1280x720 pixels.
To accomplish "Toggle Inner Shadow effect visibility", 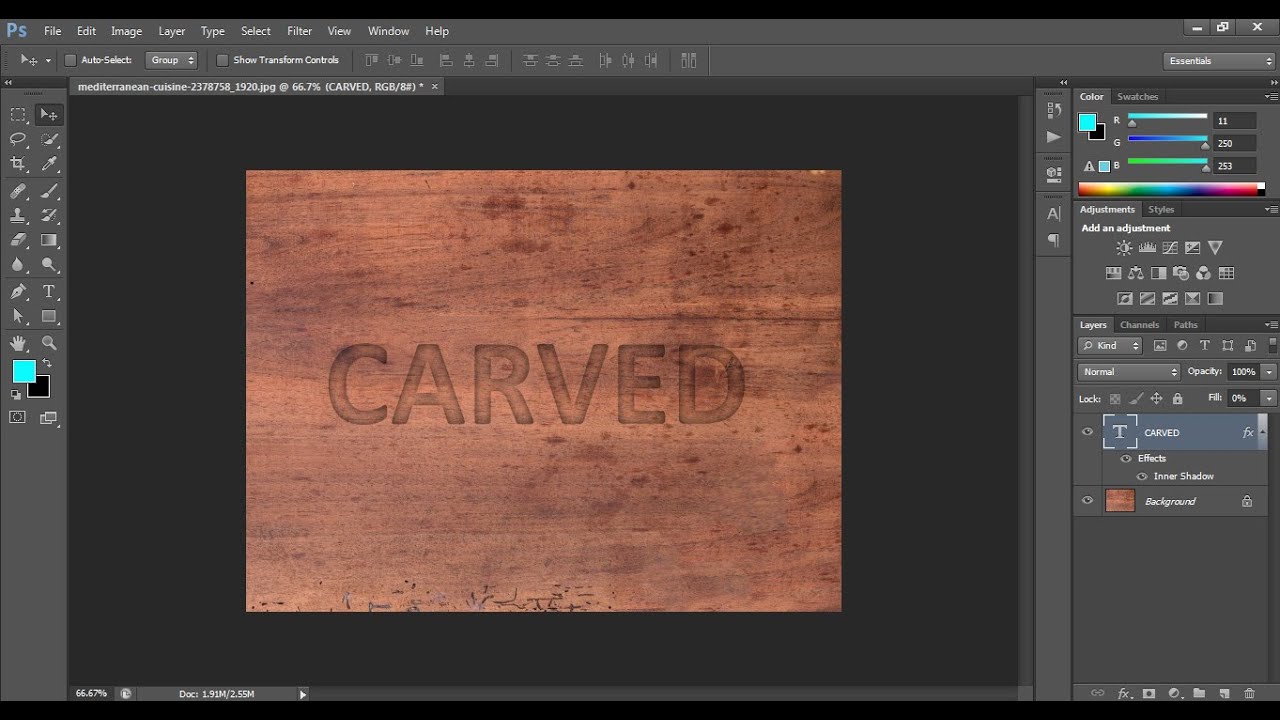I will pos(1142,476).
